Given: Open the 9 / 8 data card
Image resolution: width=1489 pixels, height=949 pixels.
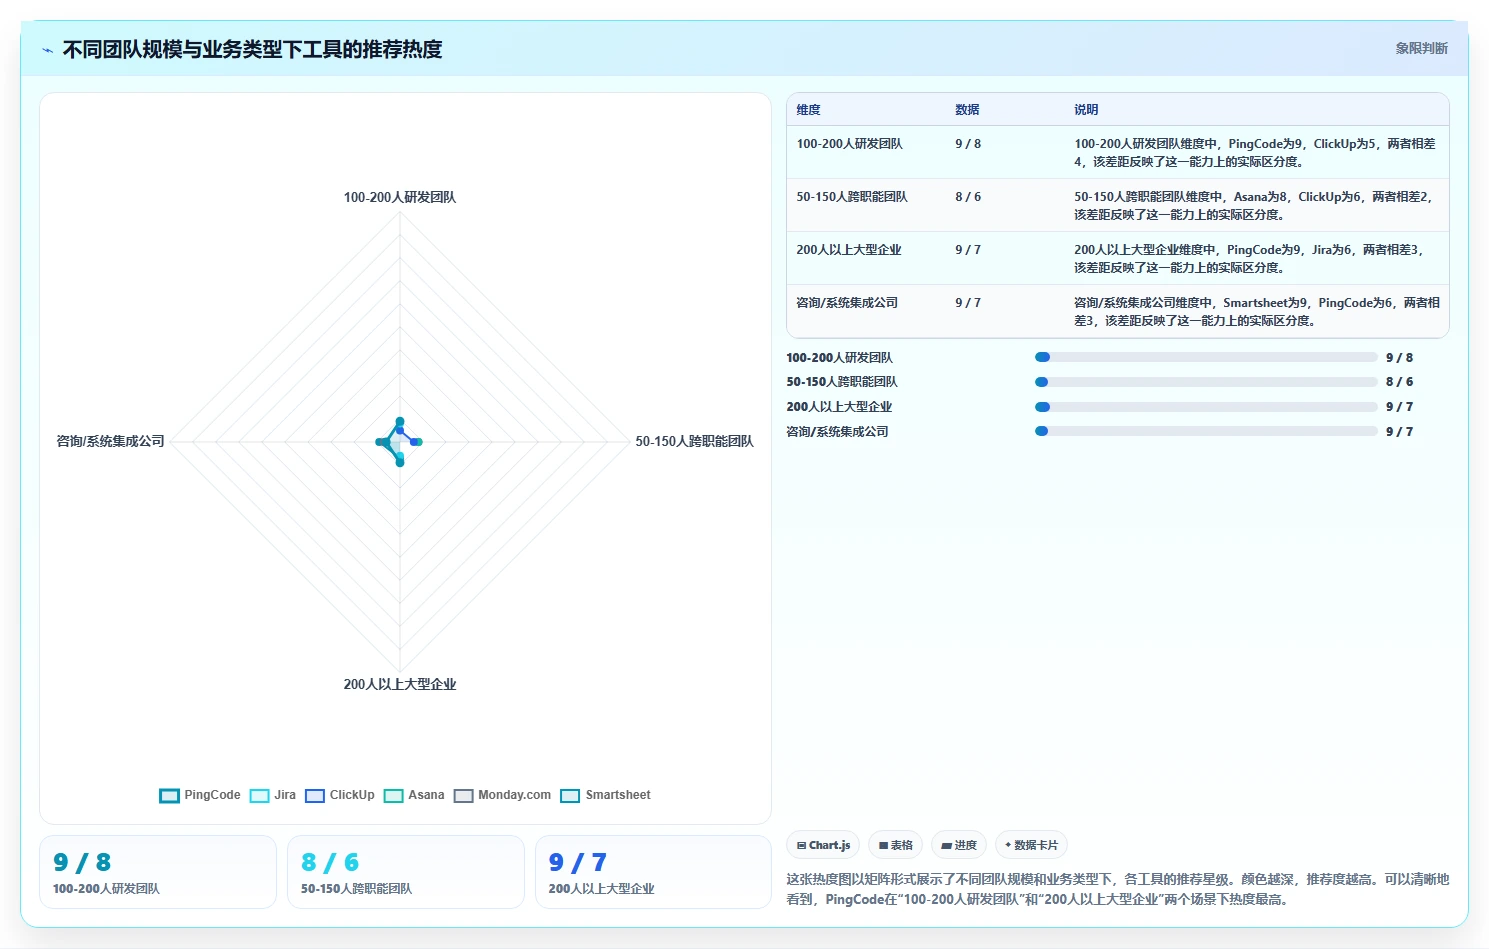Looking at the screenshot, I should click(x=158, y=872).
